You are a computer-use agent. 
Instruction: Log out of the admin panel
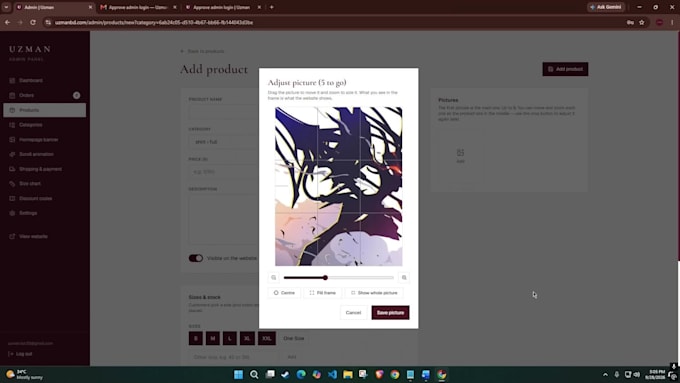[20, 354]
